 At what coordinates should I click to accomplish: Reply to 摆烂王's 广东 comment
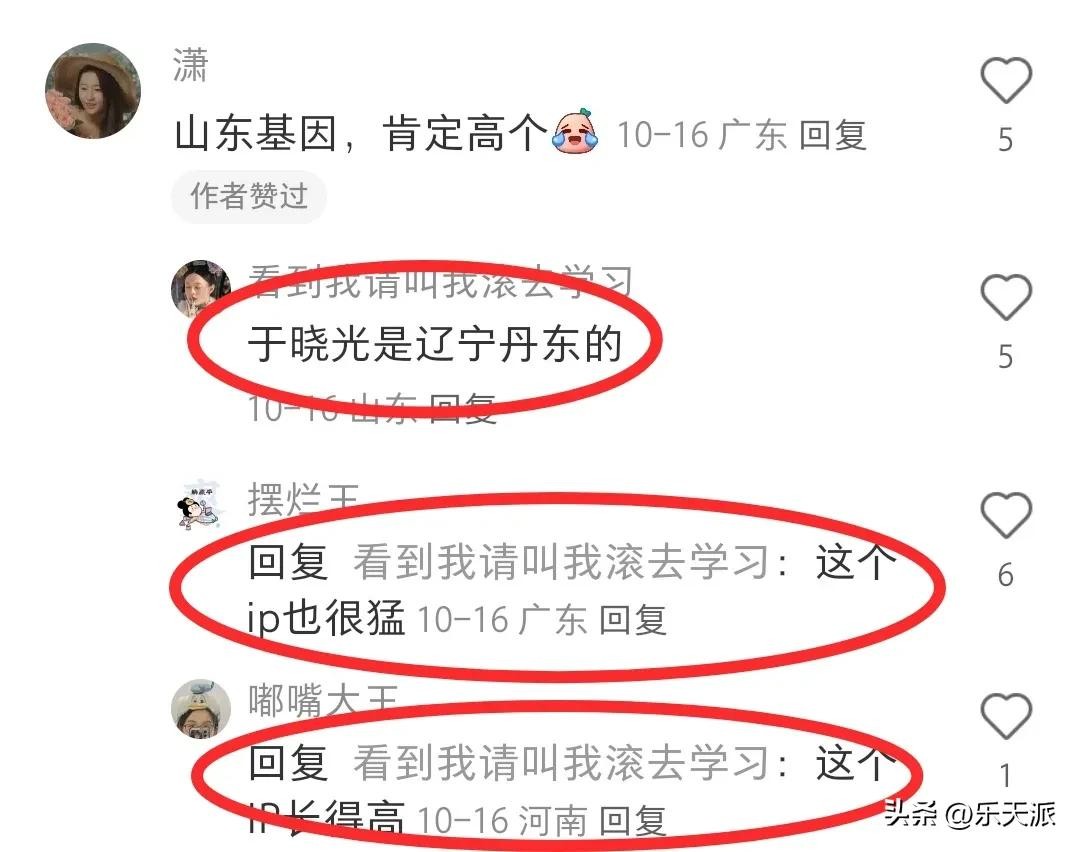[632, 619]
